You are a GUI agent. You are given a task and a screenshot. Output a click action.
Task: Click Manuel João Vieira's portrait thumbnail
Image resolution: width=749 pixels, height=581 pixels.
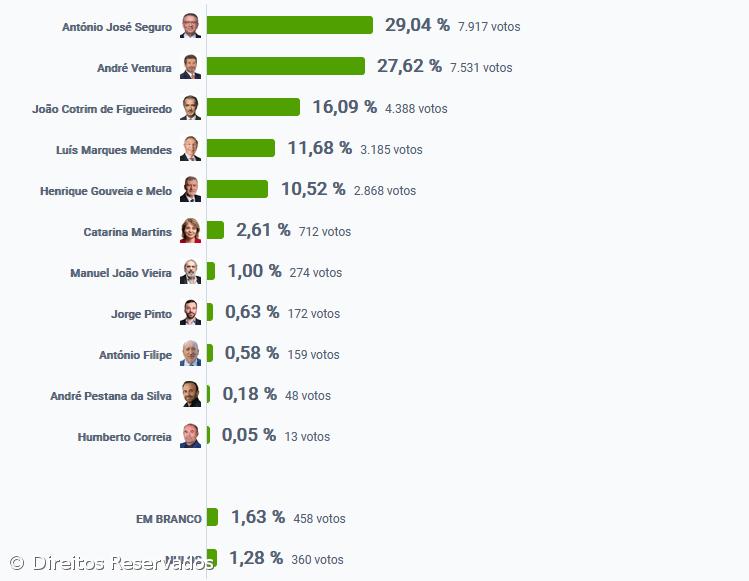(190, 272)
